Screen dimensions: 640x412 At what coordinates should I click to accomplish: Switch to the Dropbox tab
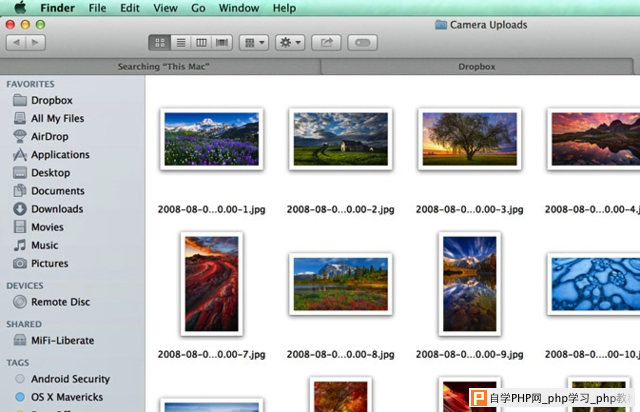(x=477, y=67)
